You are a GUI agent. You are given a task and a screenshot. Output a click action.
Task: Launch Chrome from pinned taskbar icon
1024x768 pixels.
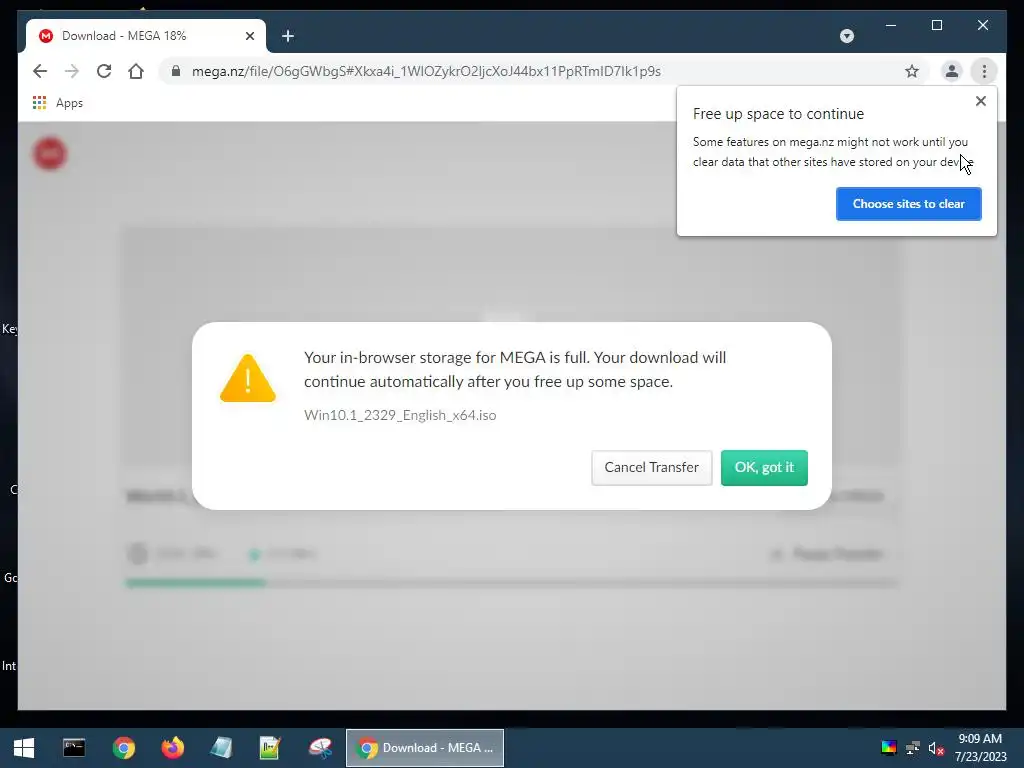coord(123,748)
